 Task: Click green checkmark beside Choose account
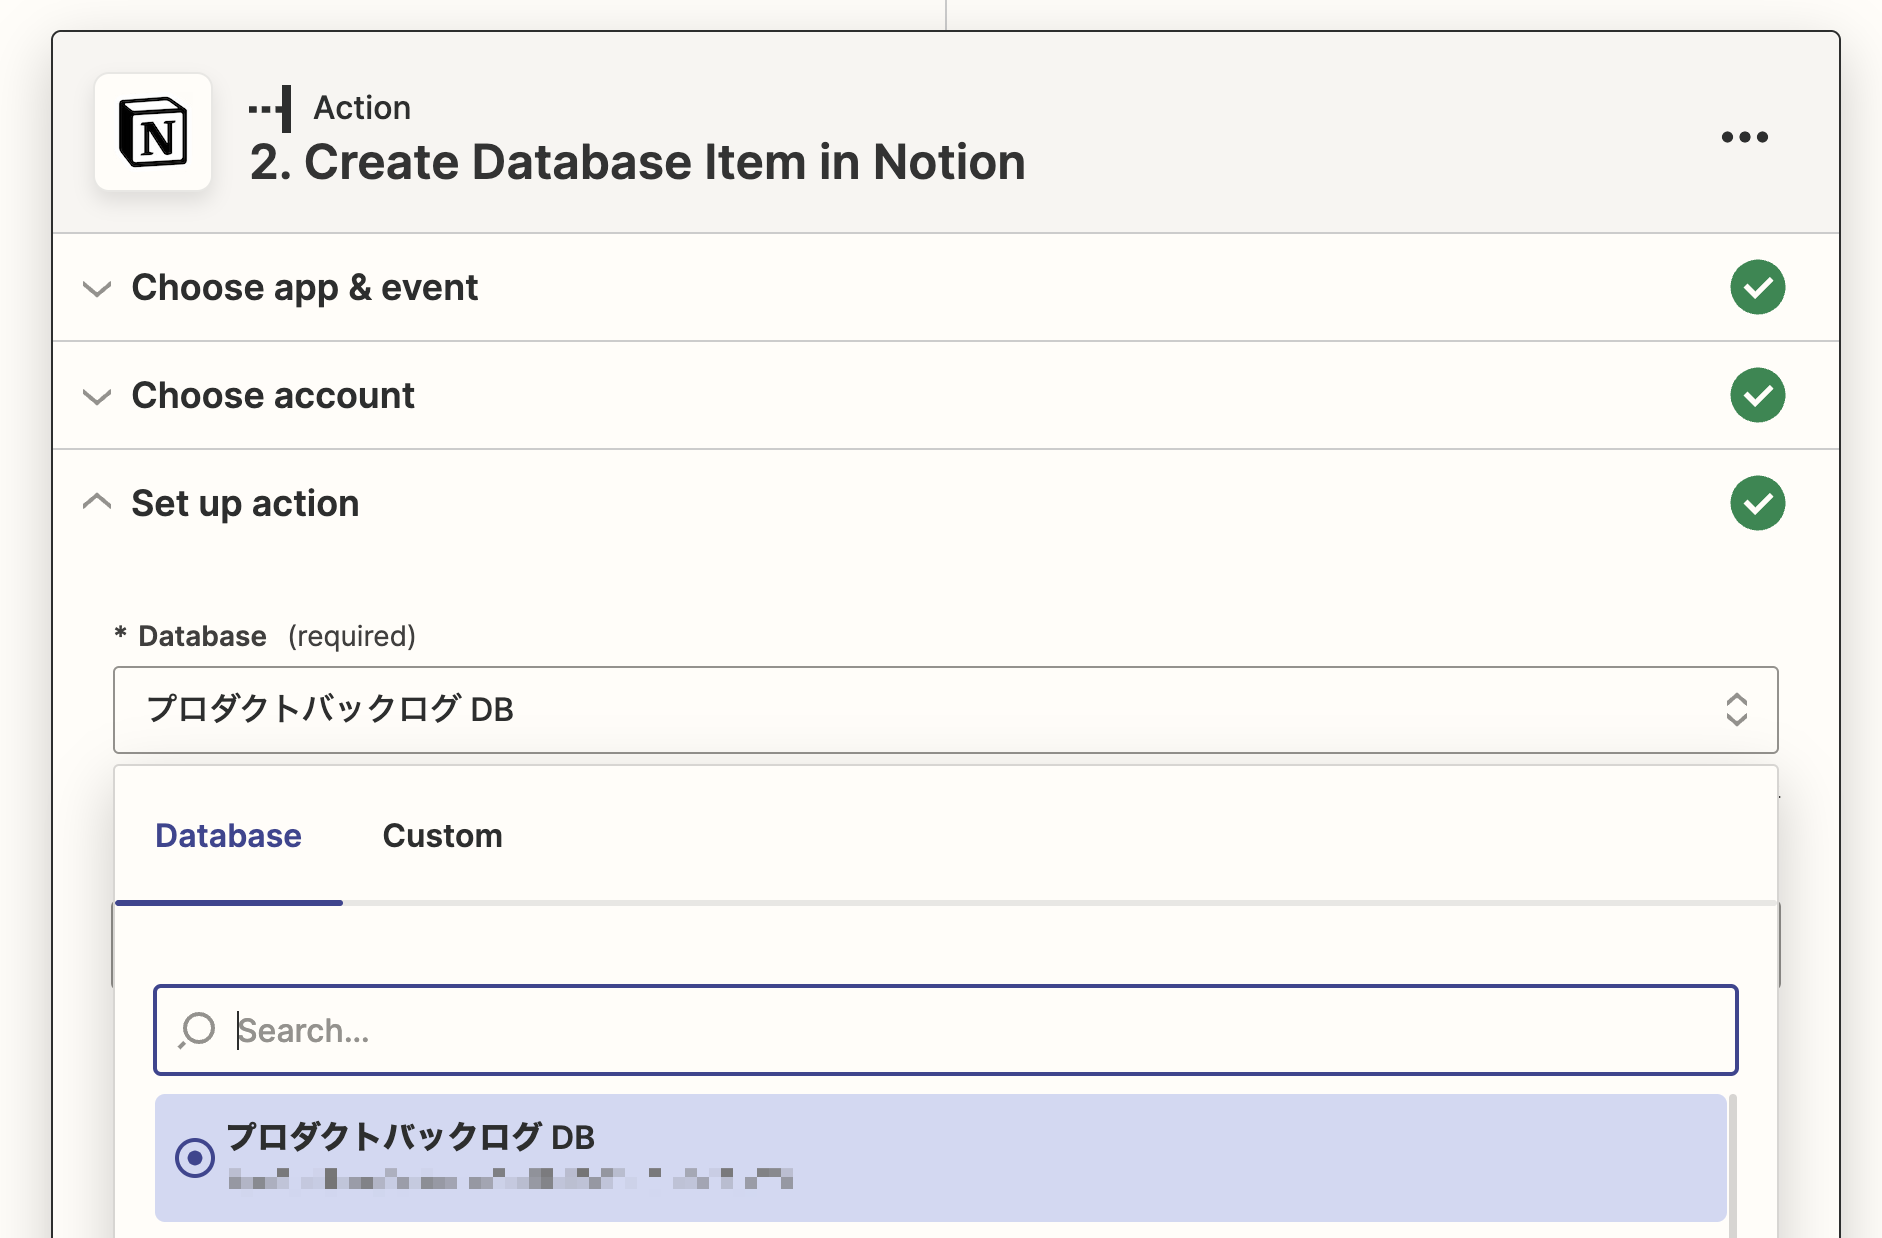pyautogui.click(x=1757, y=396)
